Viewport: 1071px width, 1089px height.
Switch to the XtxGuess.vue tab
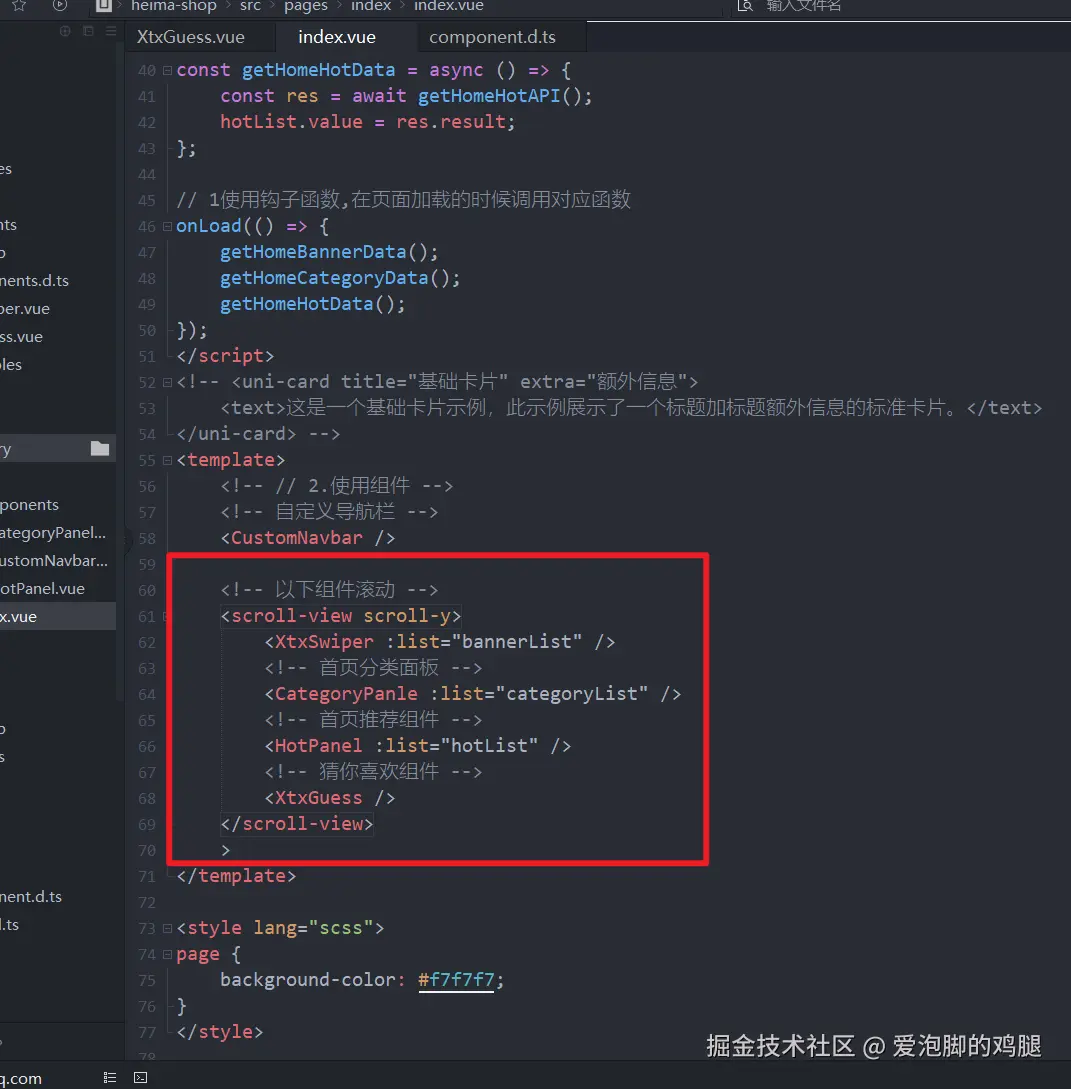191,37
